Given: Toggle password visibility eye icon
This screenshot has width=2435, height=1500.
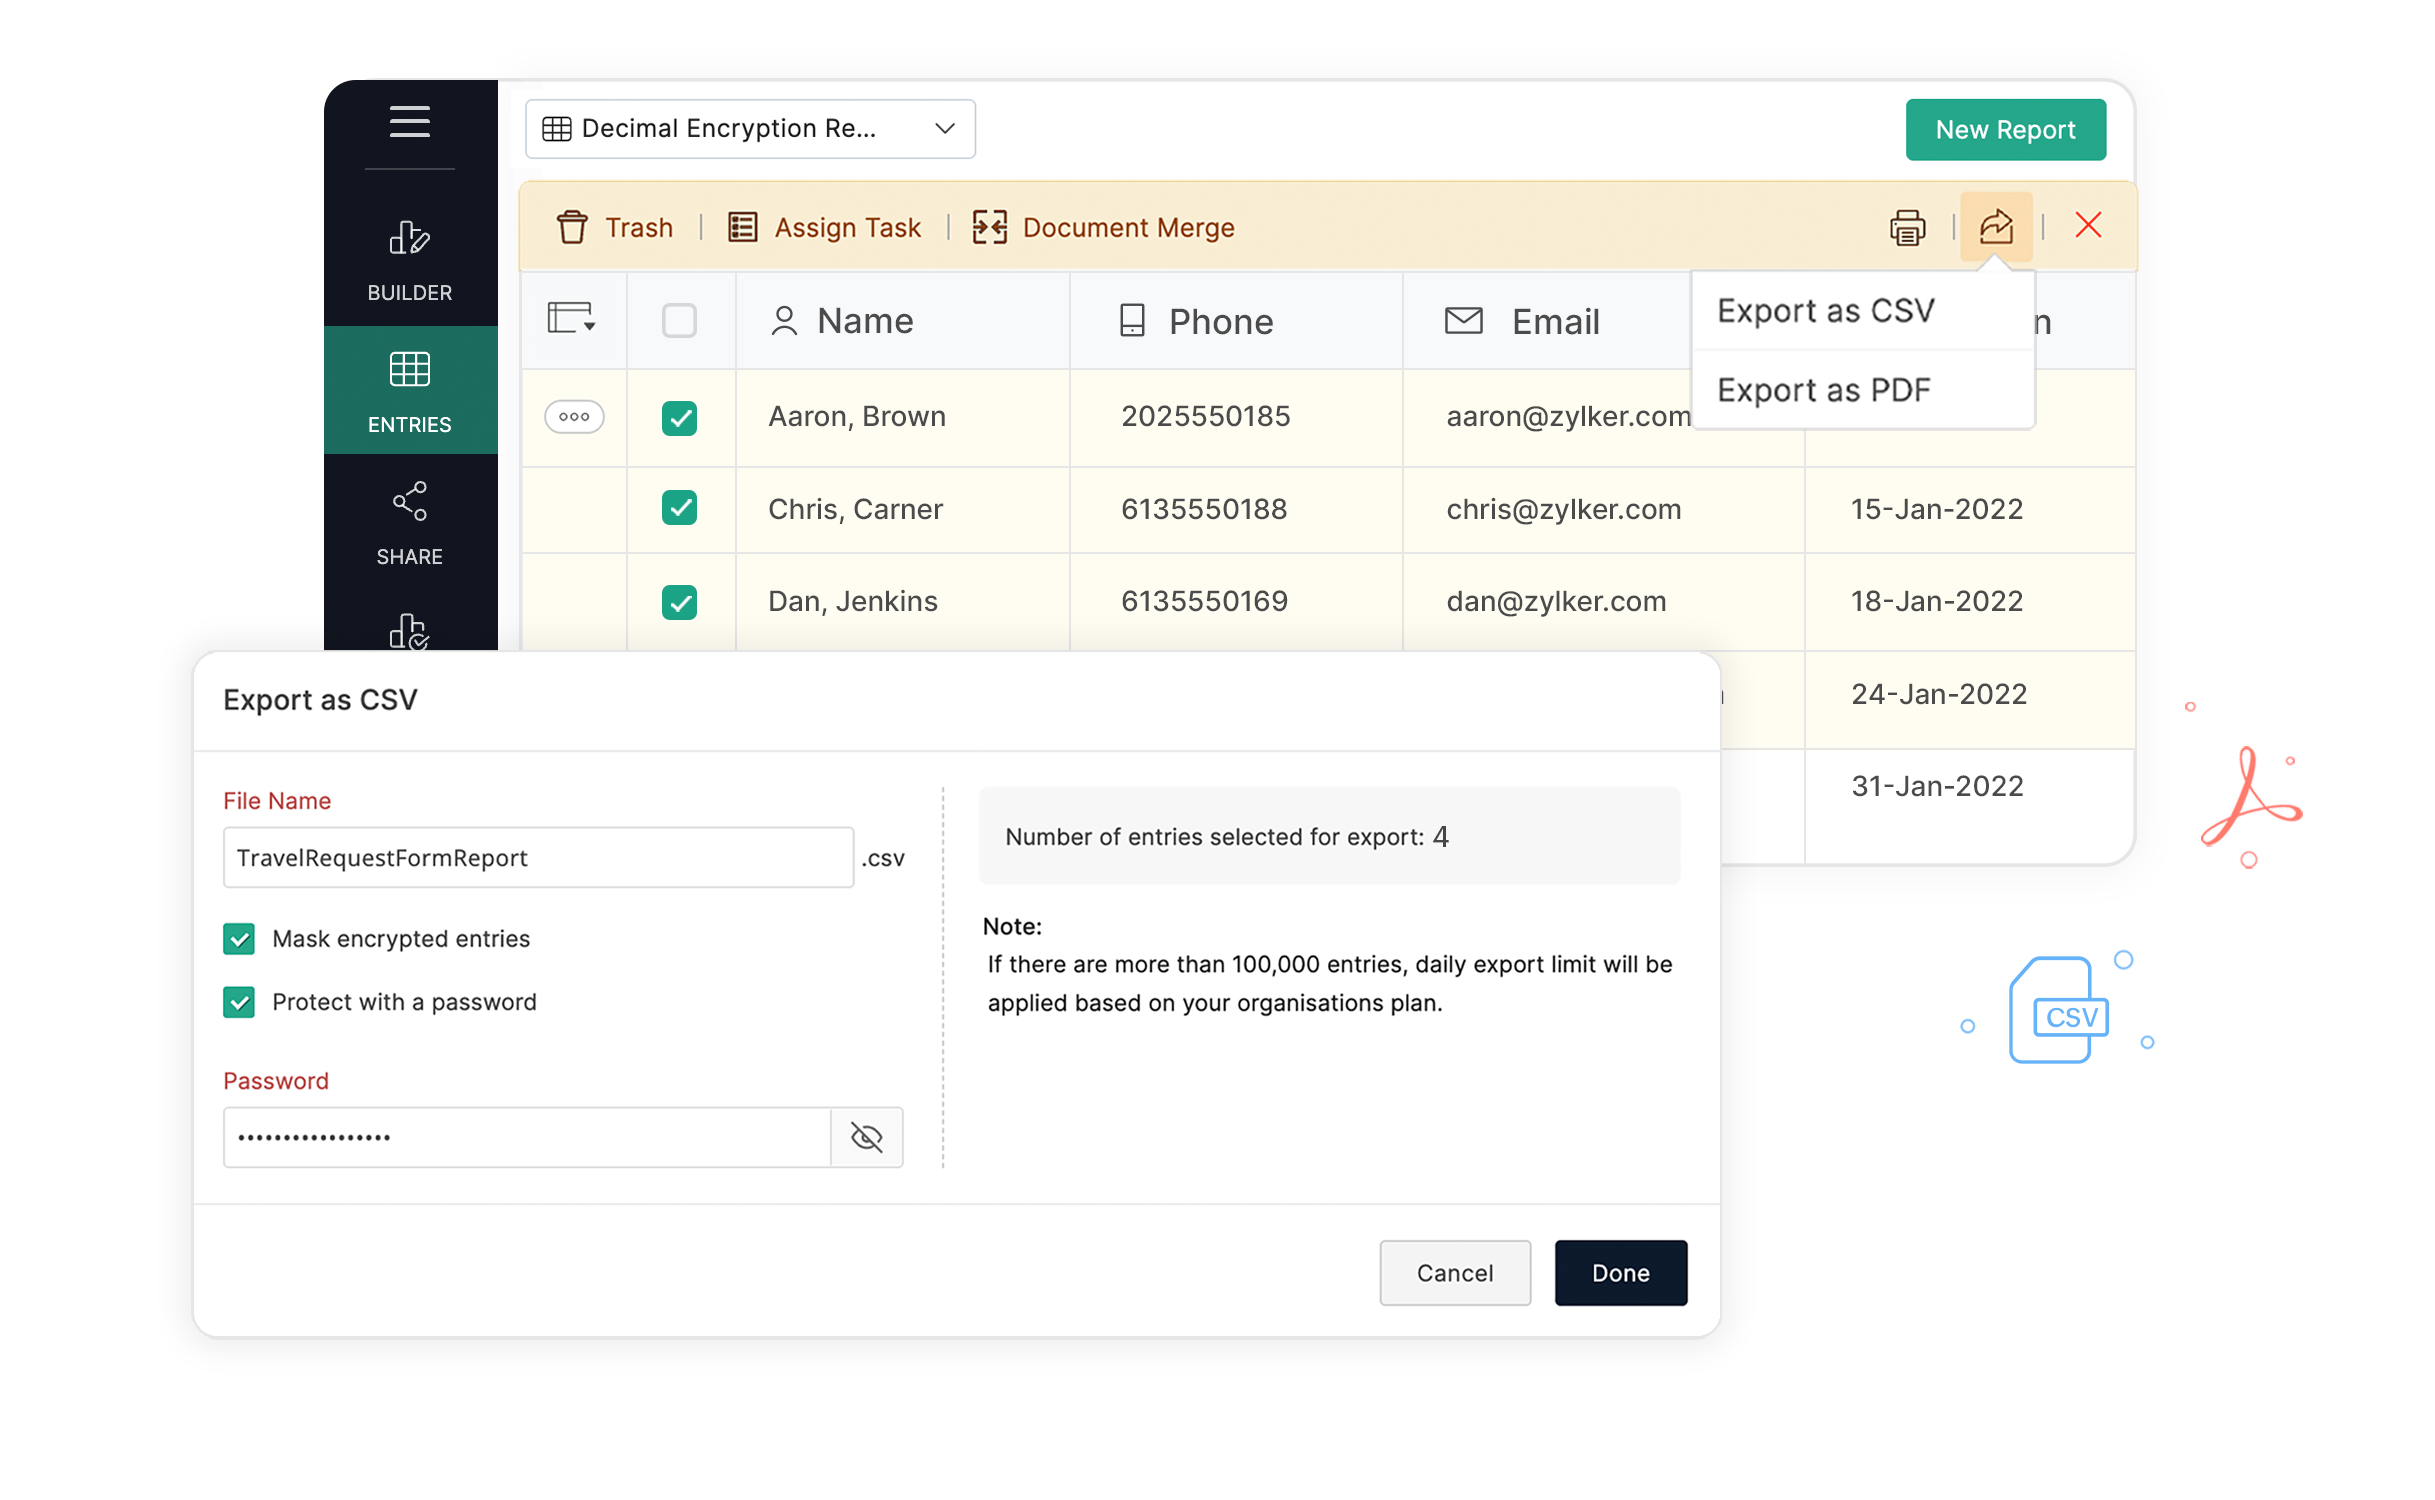Looking at the screenshot, I should click(x=866, y=1137).
